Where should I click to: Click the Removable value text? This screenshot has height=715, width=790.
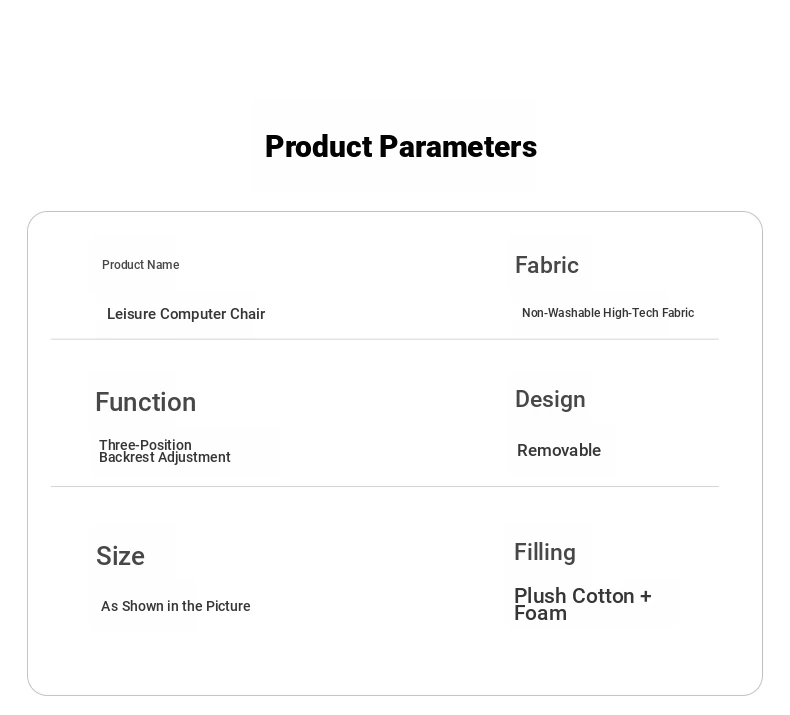tap(559, 450)
